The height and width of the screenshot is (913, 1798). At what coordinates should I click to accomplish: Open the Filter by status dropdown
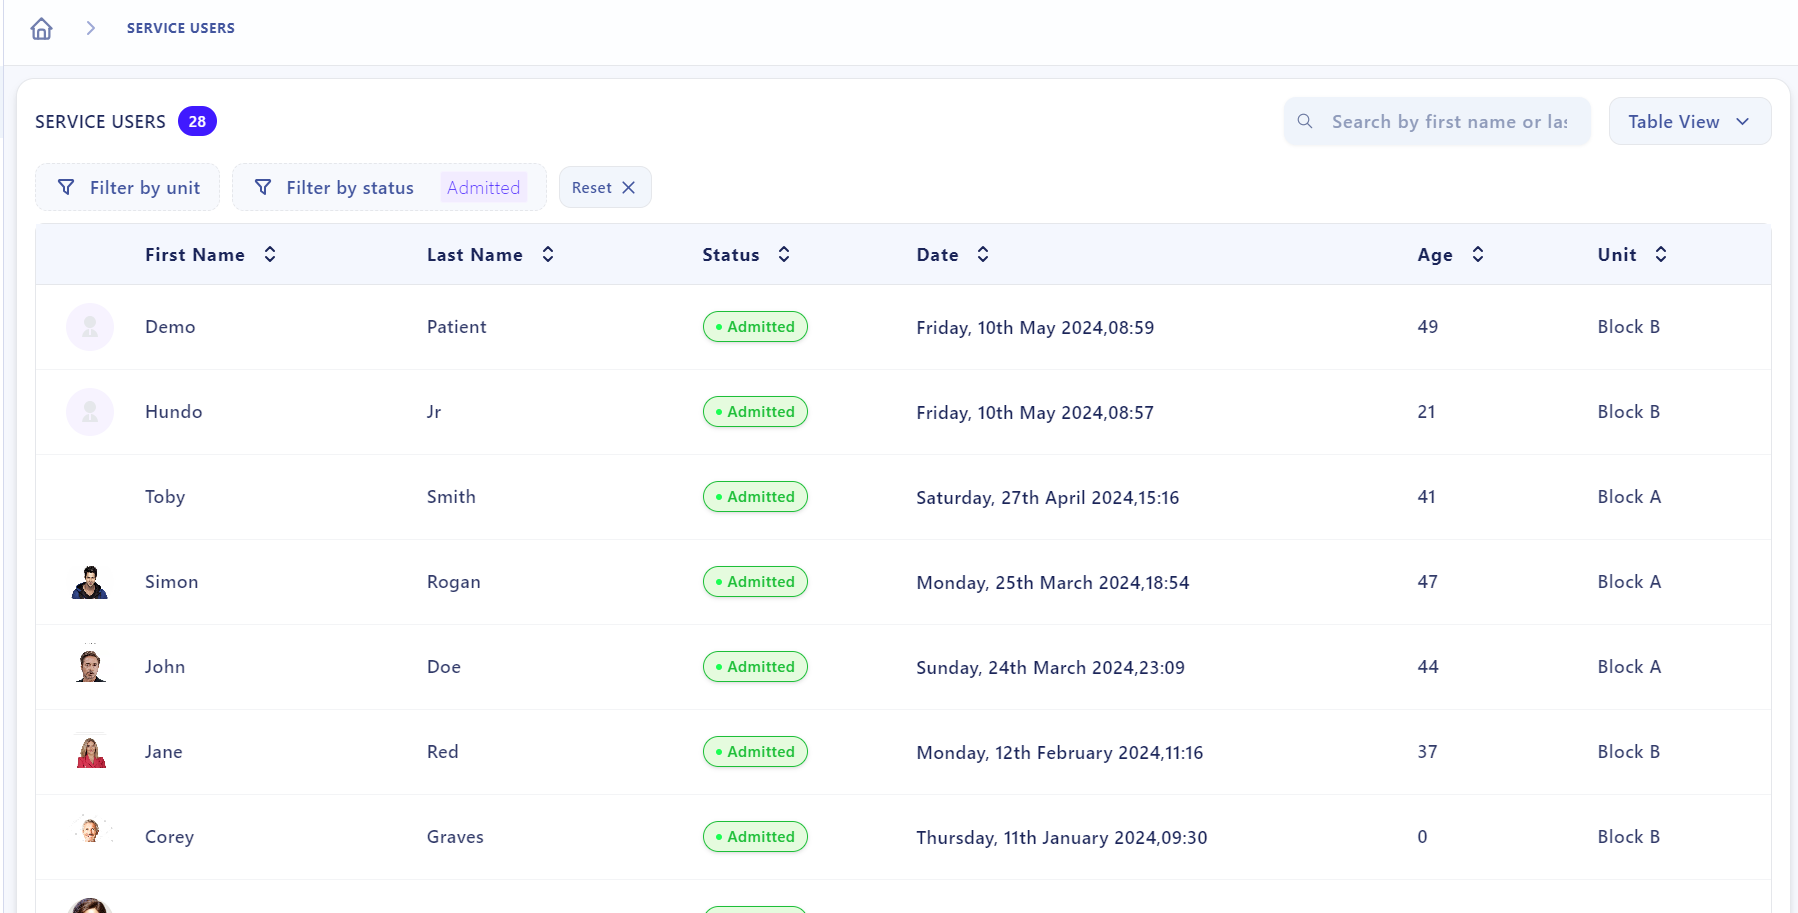[389, 187]
